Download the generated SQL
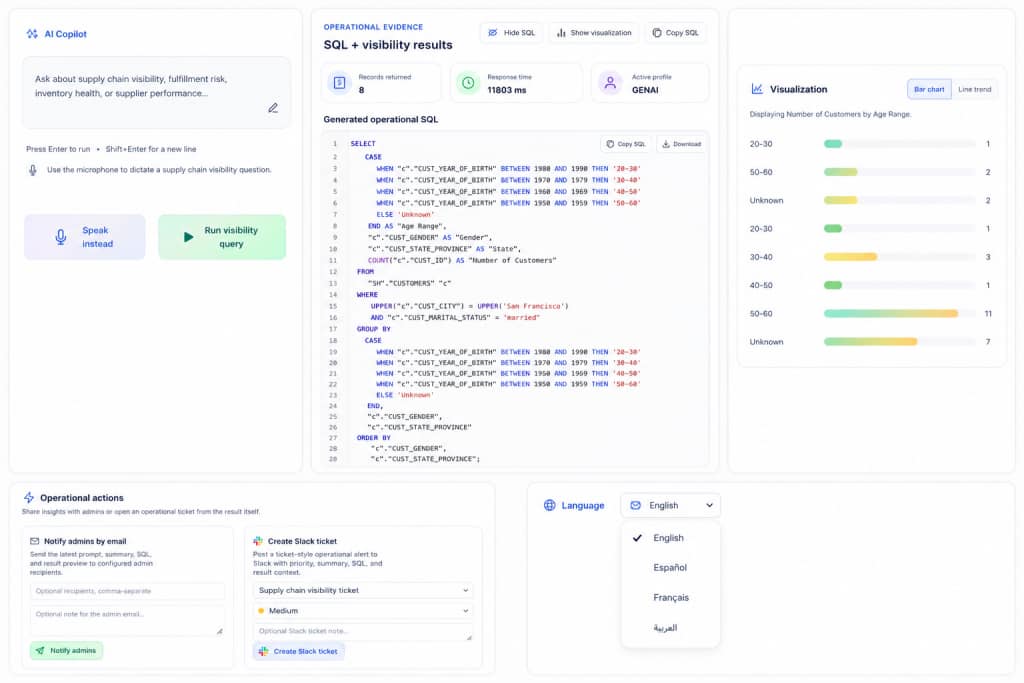Screen dimensions: 1024x683 681,144
